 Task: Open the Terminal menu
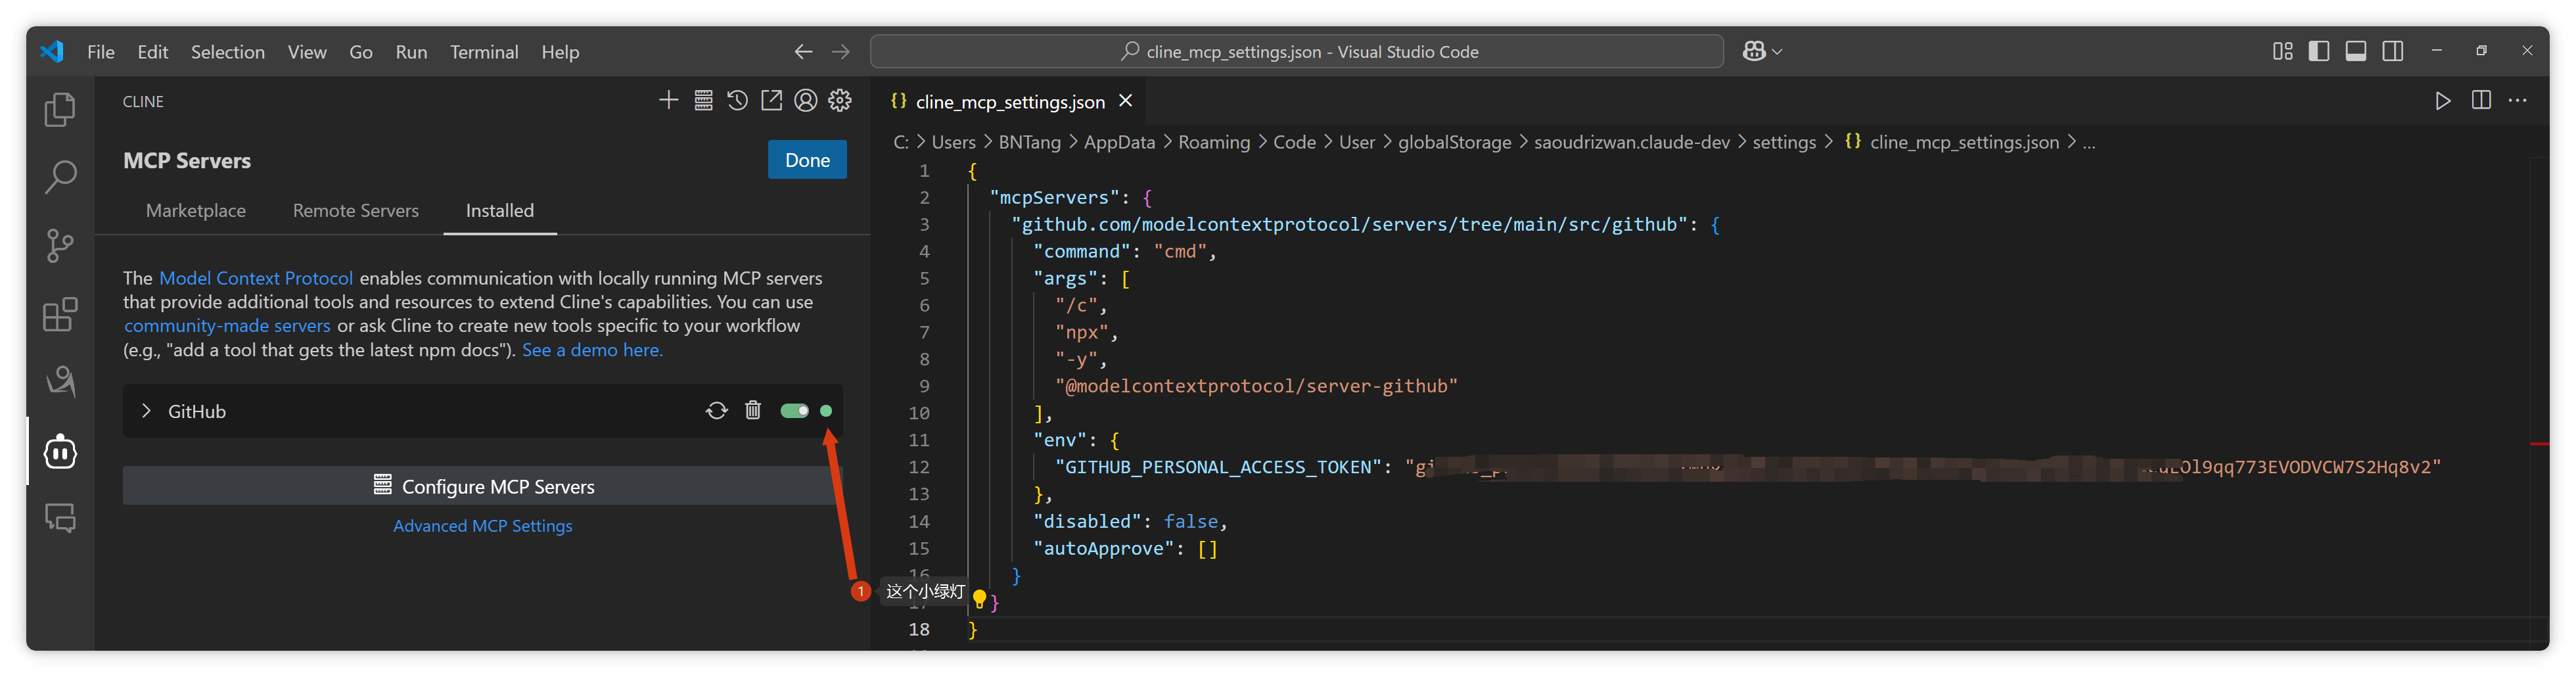[483, 52]
